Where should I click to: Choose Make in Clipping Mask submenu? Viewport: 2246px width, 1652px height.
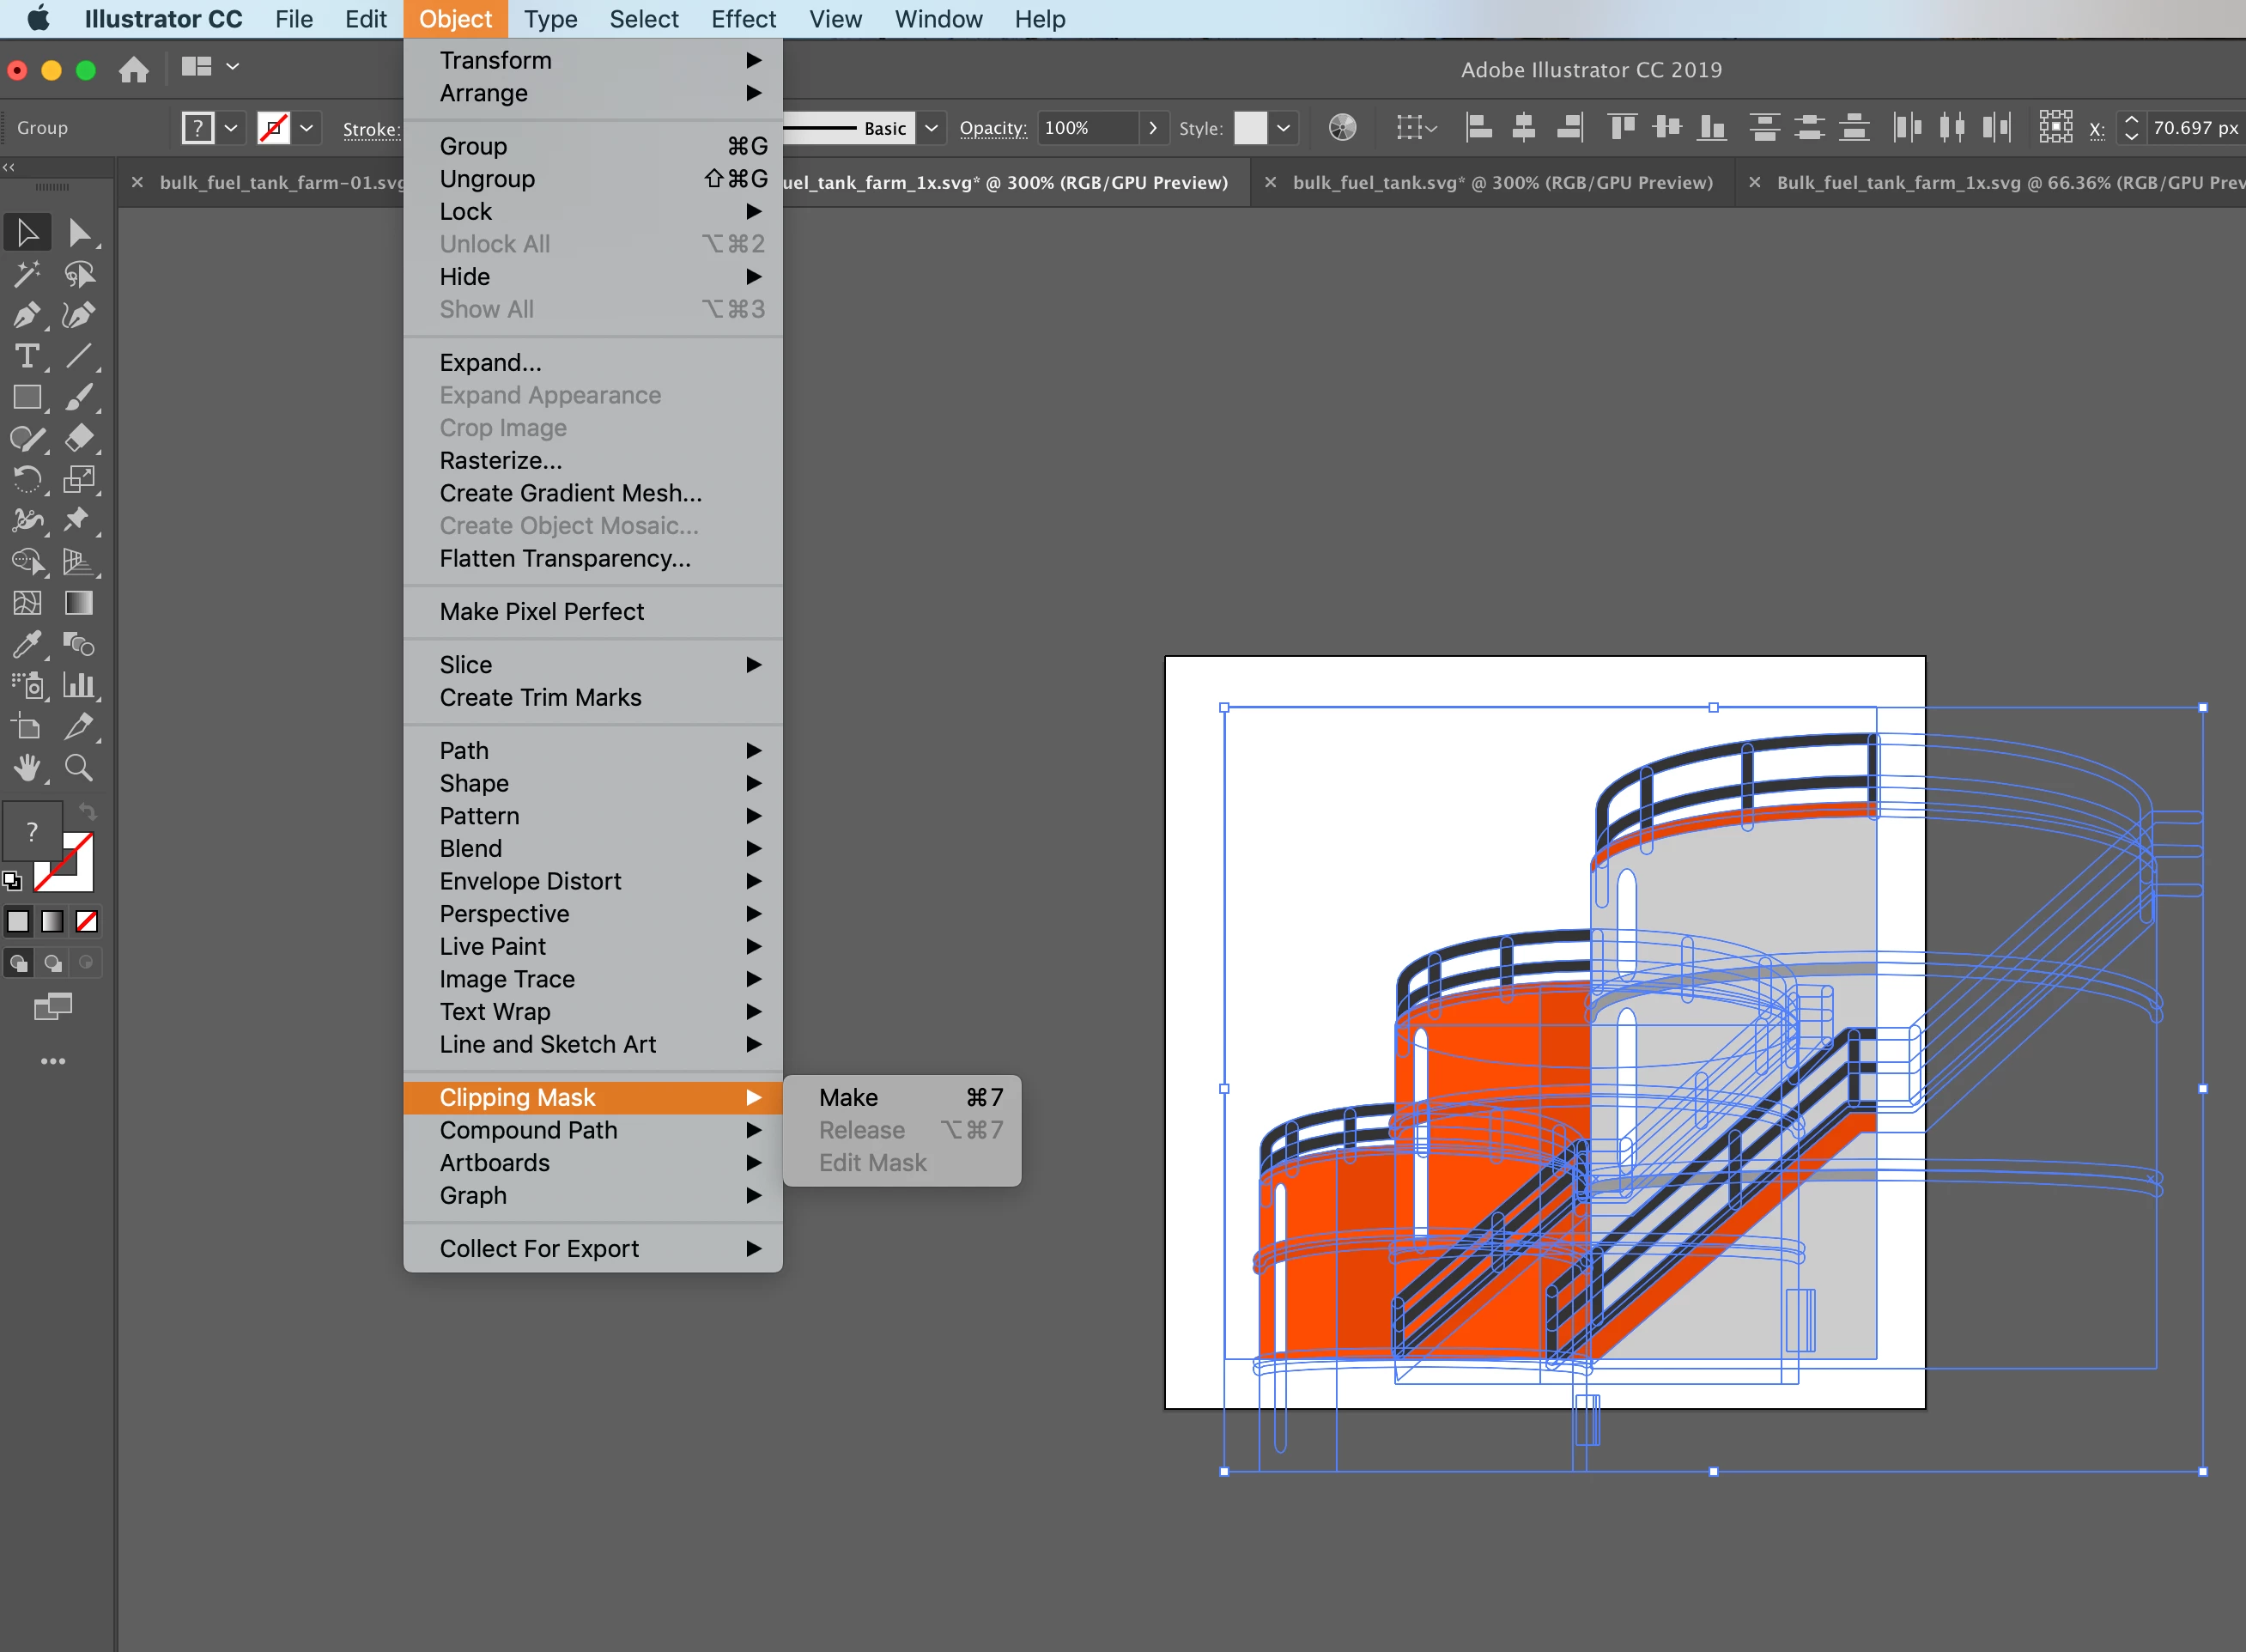848,1098
